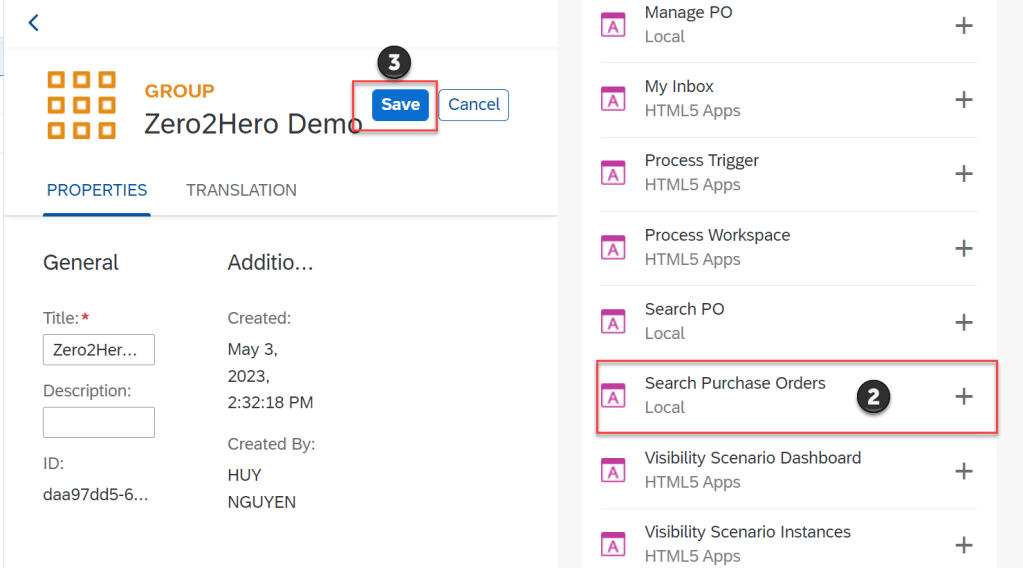Save the group changes
The width and height of the screenshot is (1023, 568).
(x=400, y=105)
